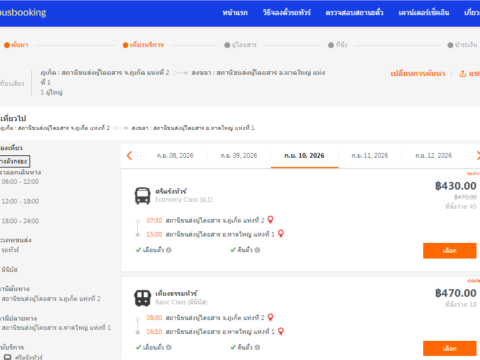Click the เลื่อนตั๋ว info icon on the ฿470.00 card

point(169,347)
